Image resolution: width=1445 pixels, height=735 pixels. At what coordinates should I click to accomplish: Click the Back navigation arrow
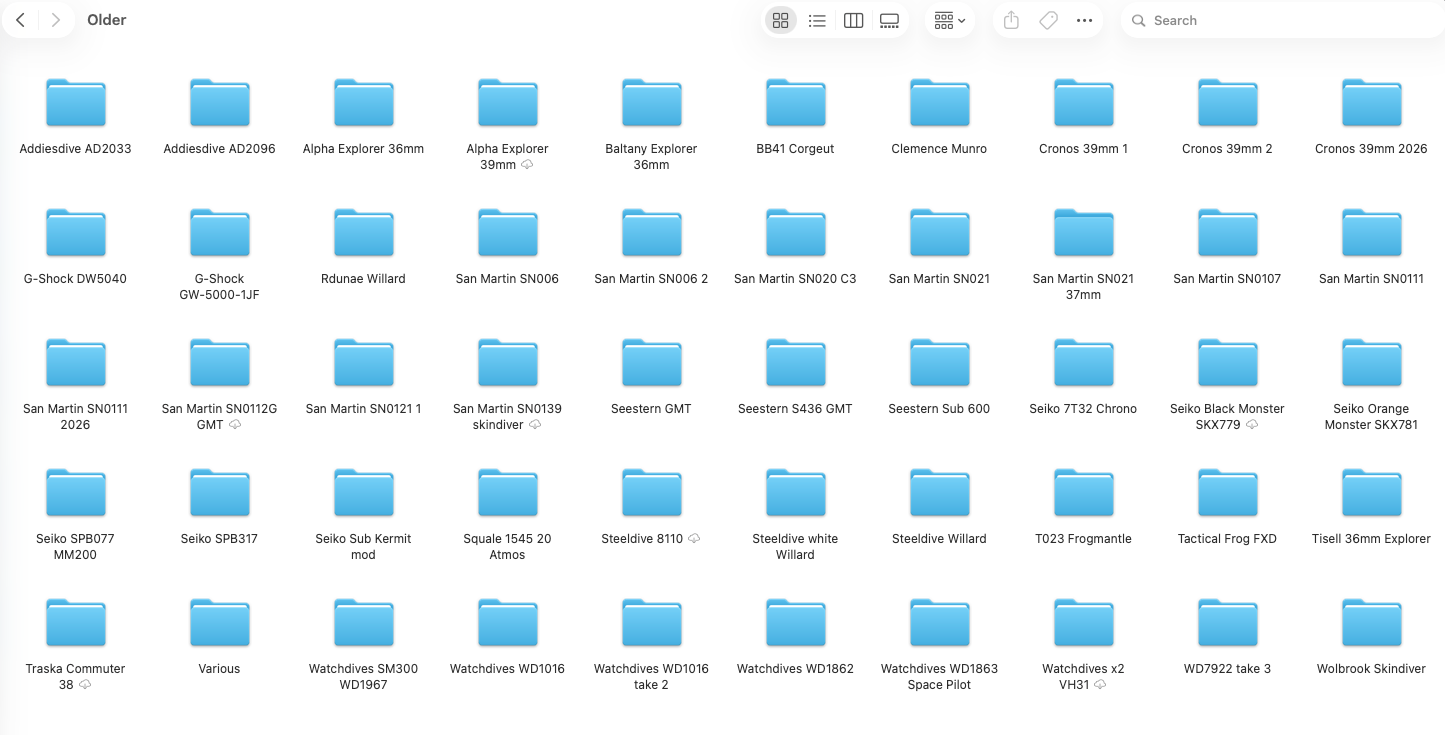pos(21,20)
